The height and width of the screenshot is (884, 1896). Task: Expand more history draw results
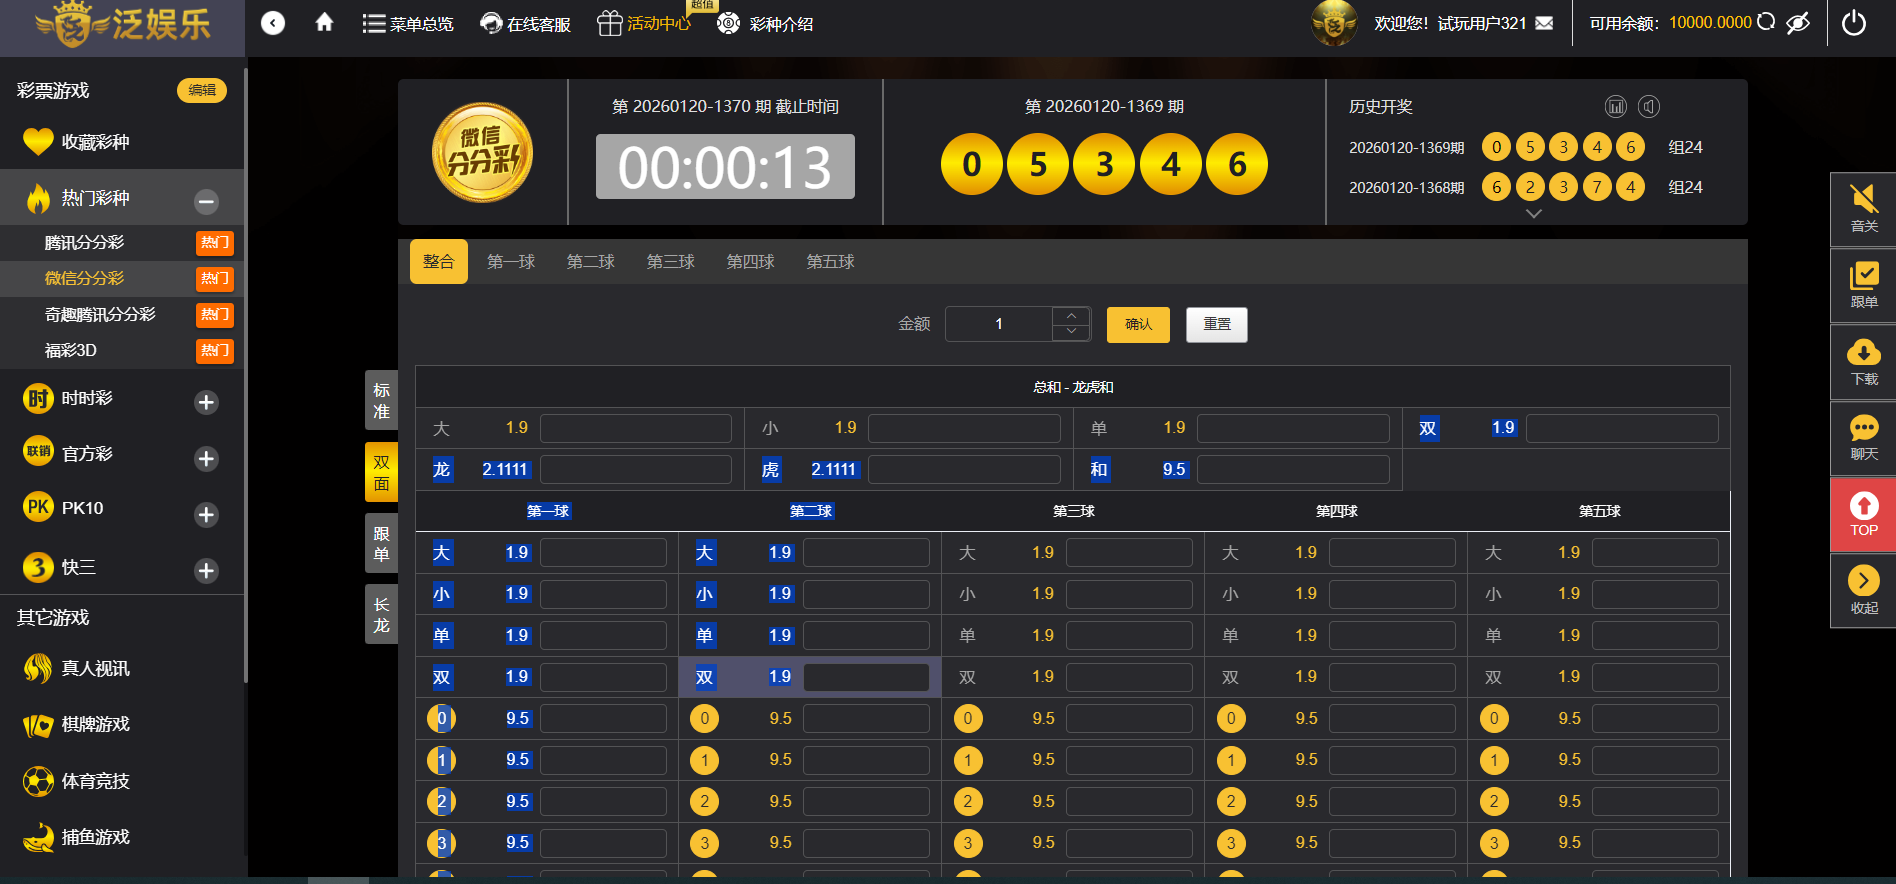pyautogui.click(x=1533, y=214)
